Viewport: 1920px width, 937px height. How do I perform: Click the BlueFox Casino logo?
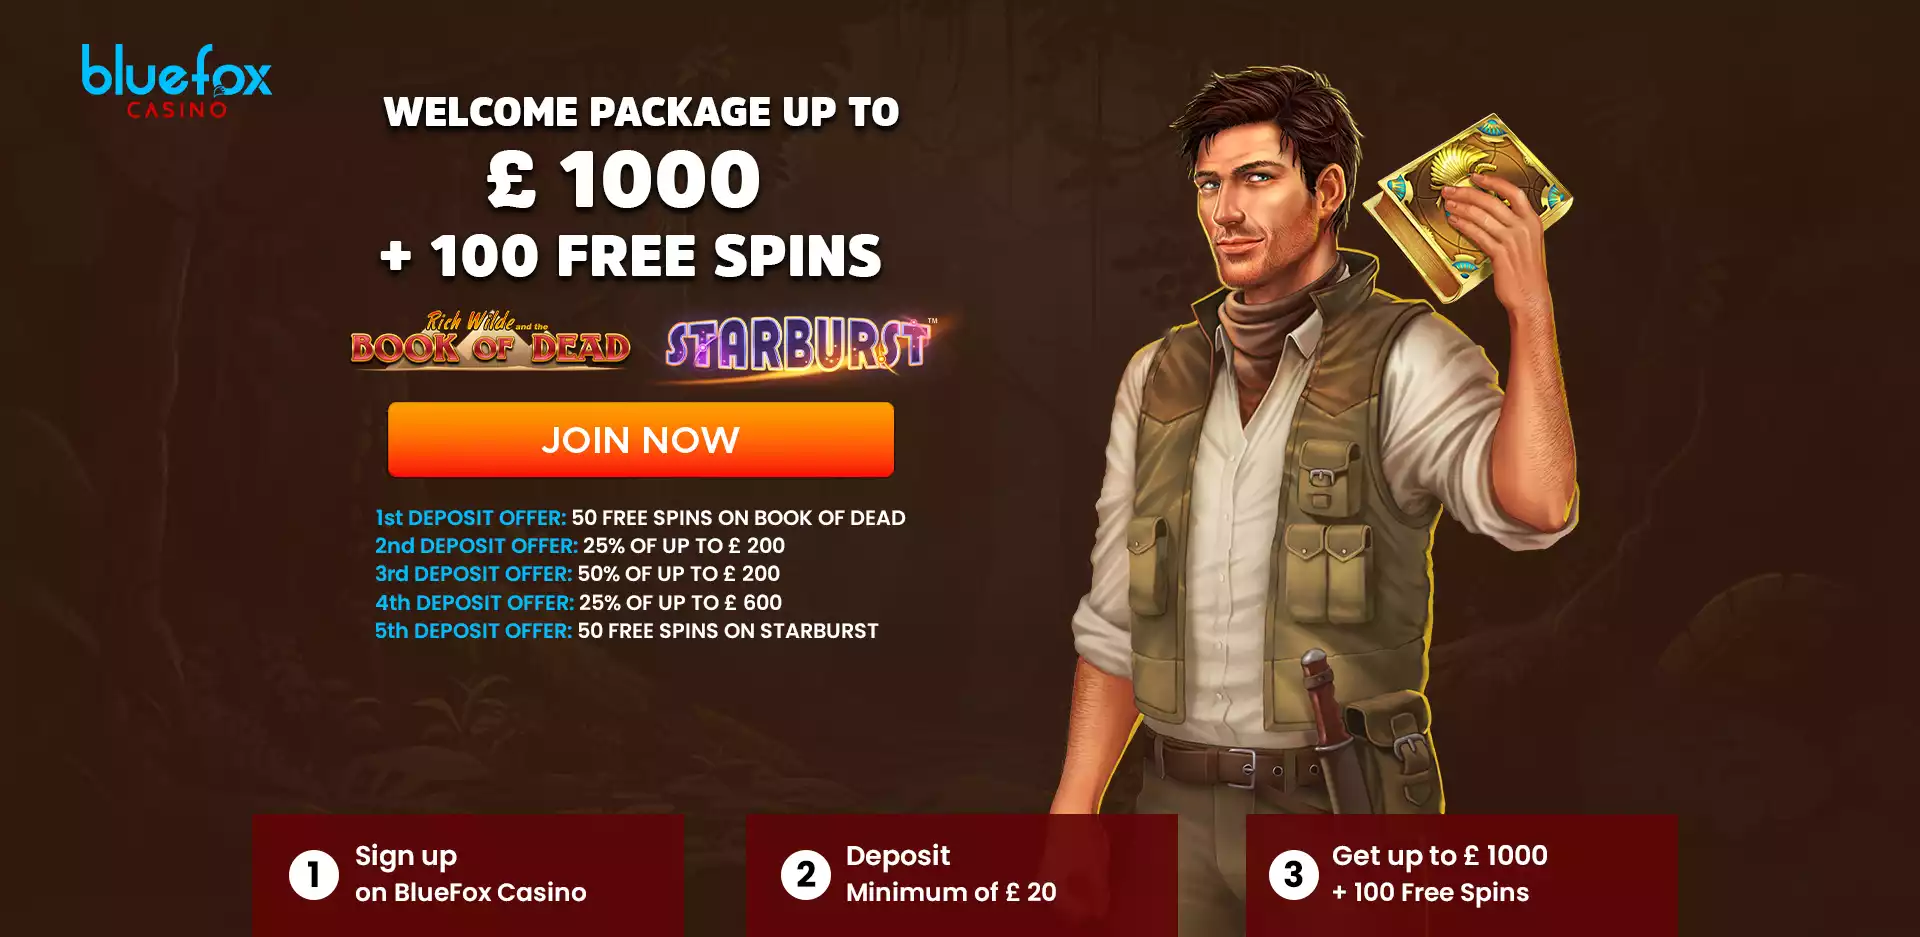point(176,82)
